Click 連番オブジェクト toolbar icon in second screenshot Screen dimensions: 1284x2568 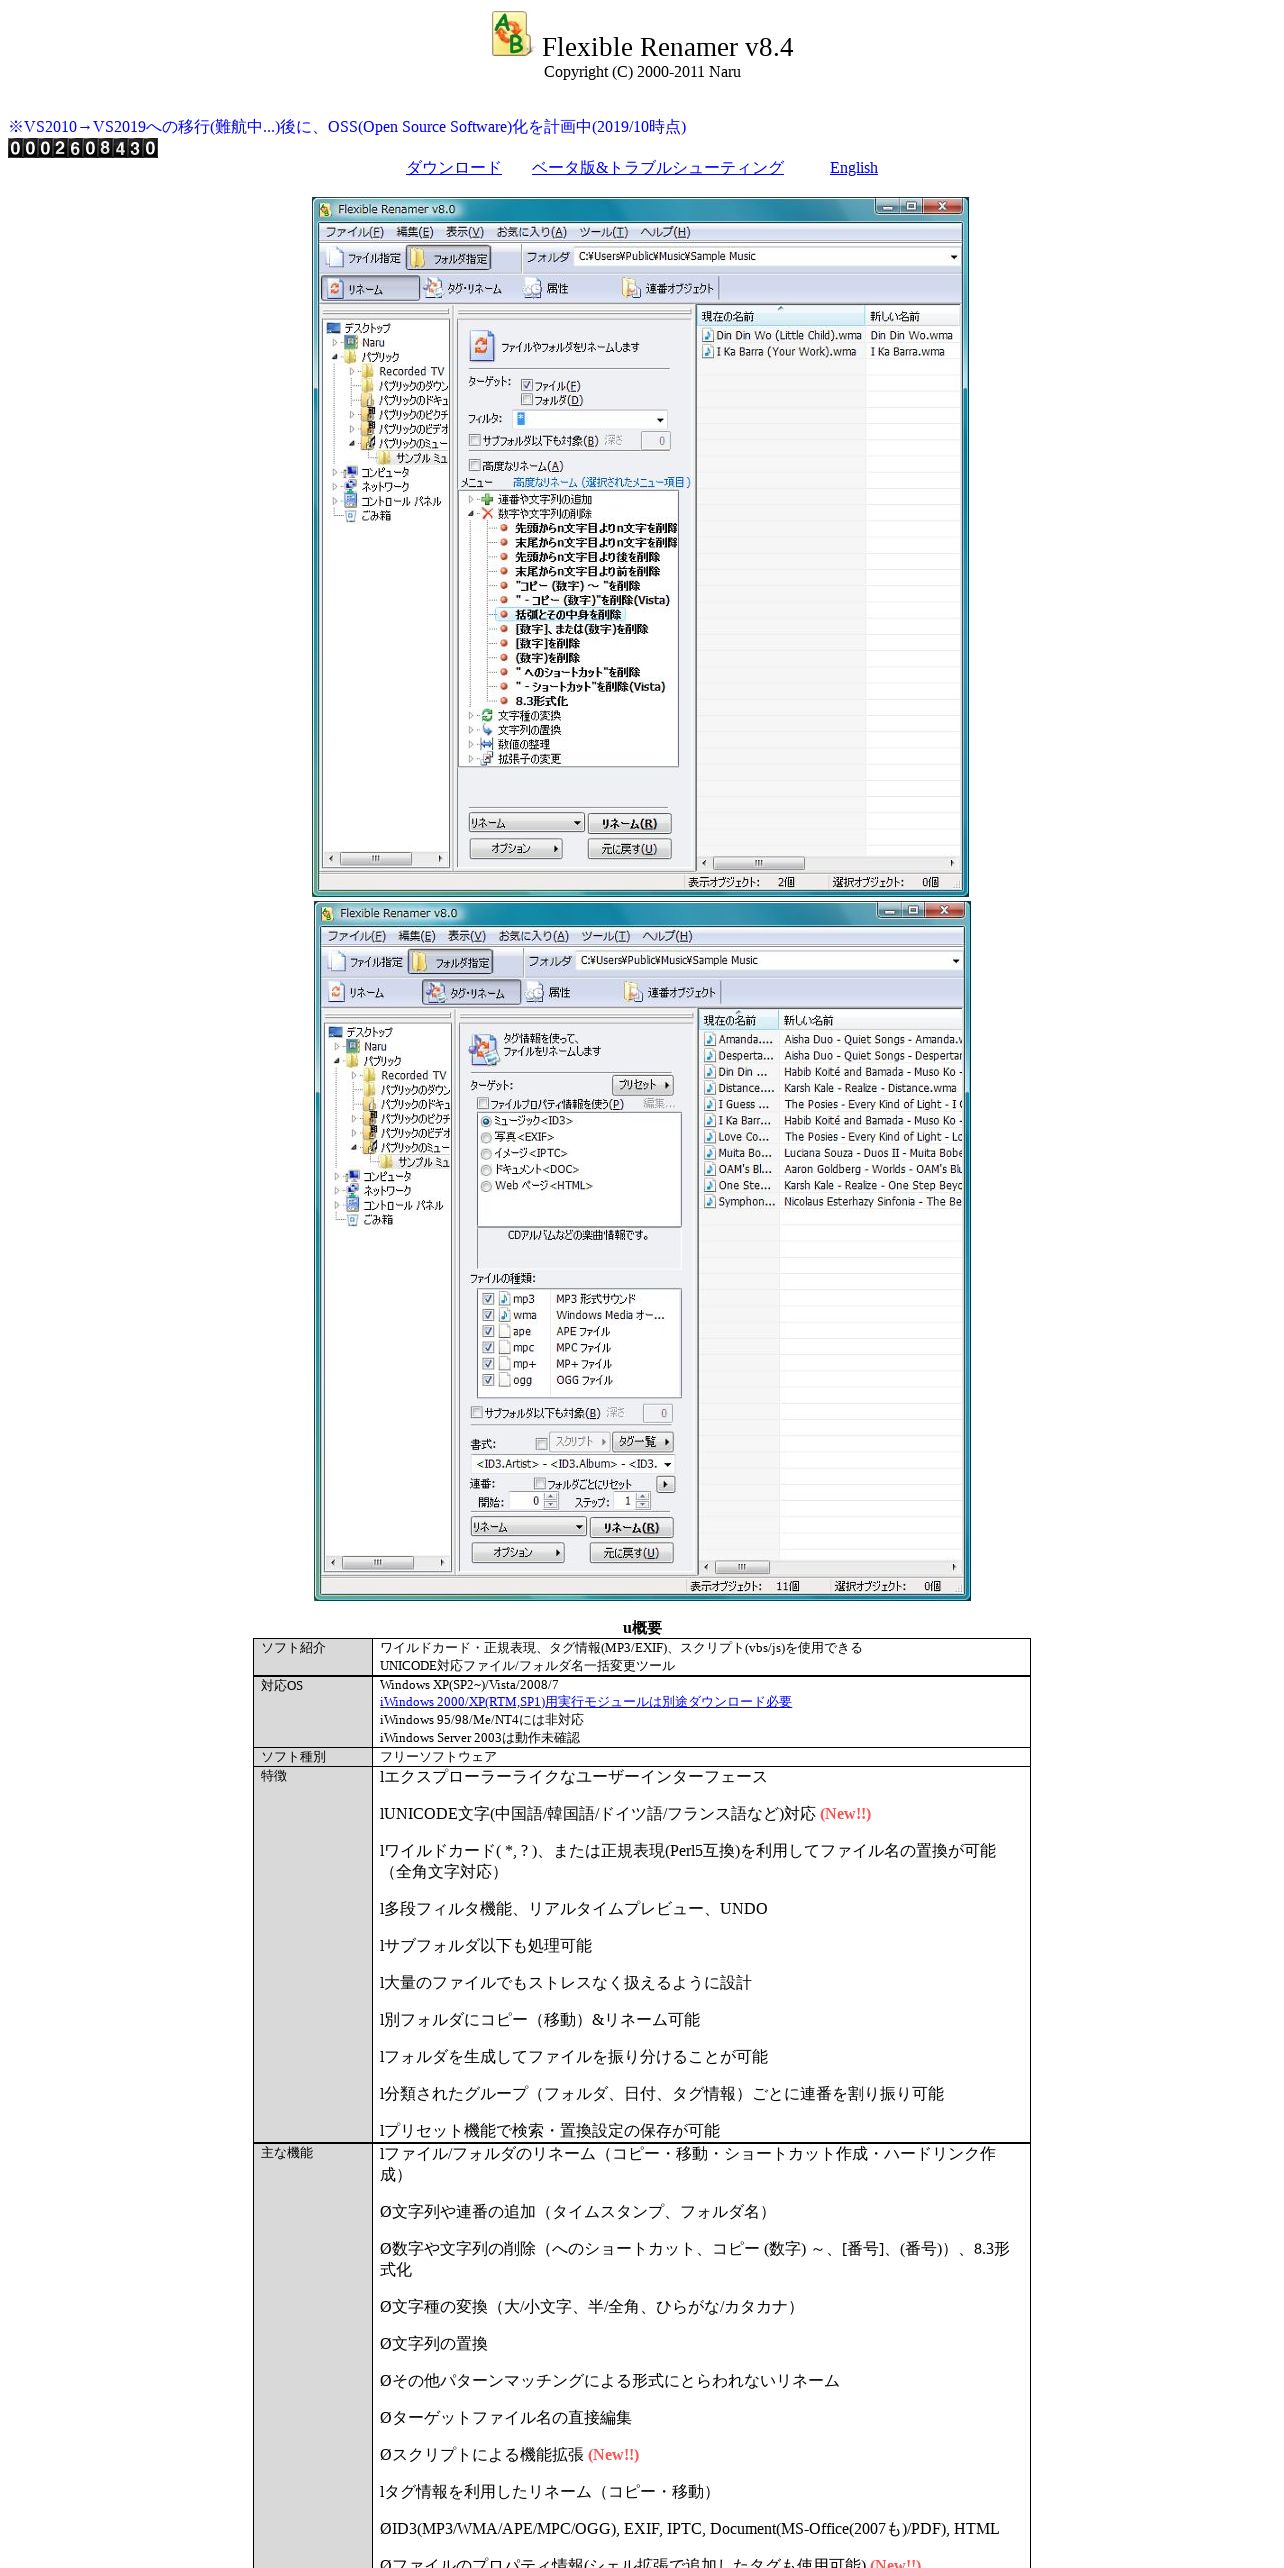633,992
